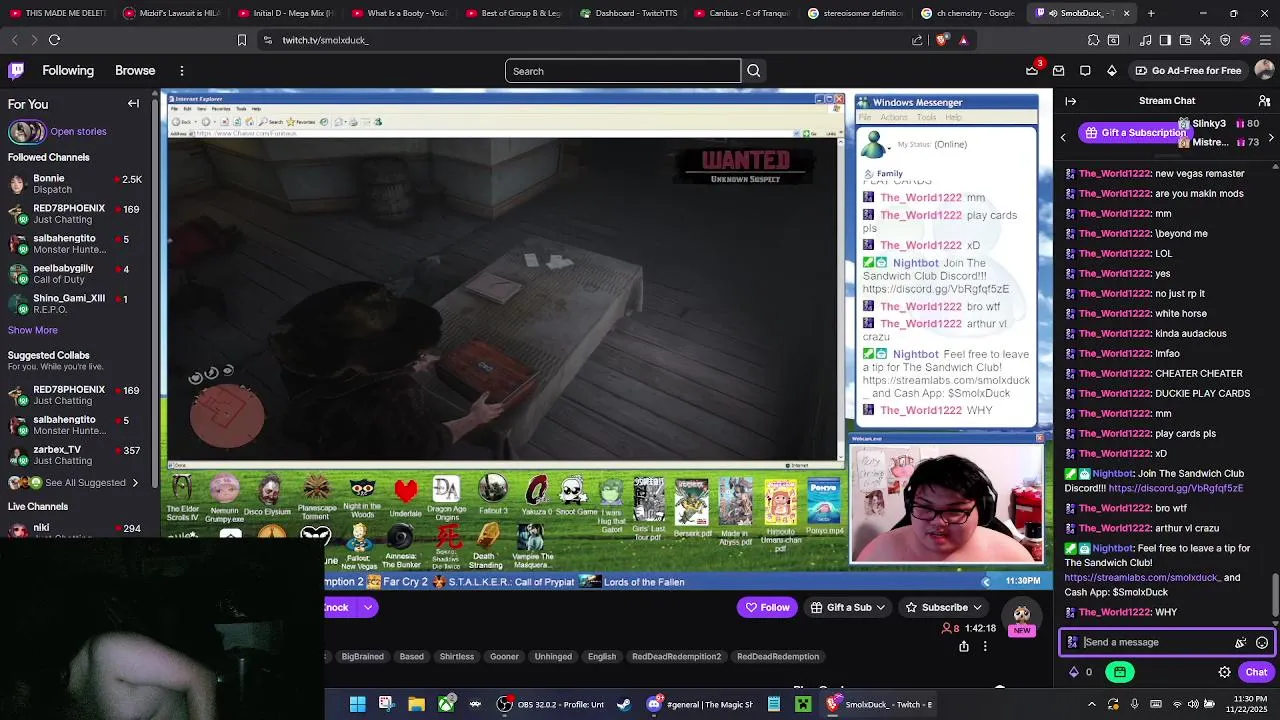
Task: Switch to Mizkif's Lawsuit browser tab
Action: click(172, 13)
